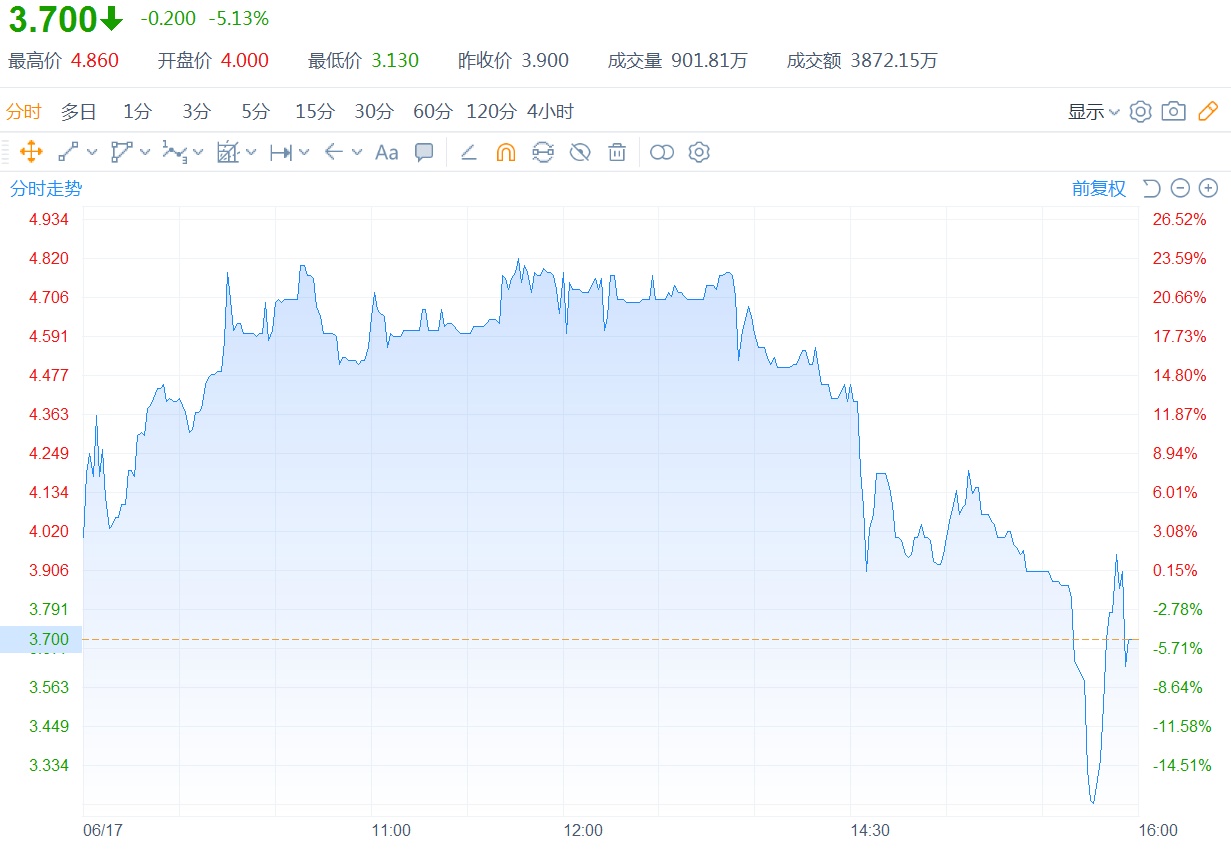This screenshot has width=1231, height=850.
Task: Switch to the 多日 tab
Action: (78, 111)
